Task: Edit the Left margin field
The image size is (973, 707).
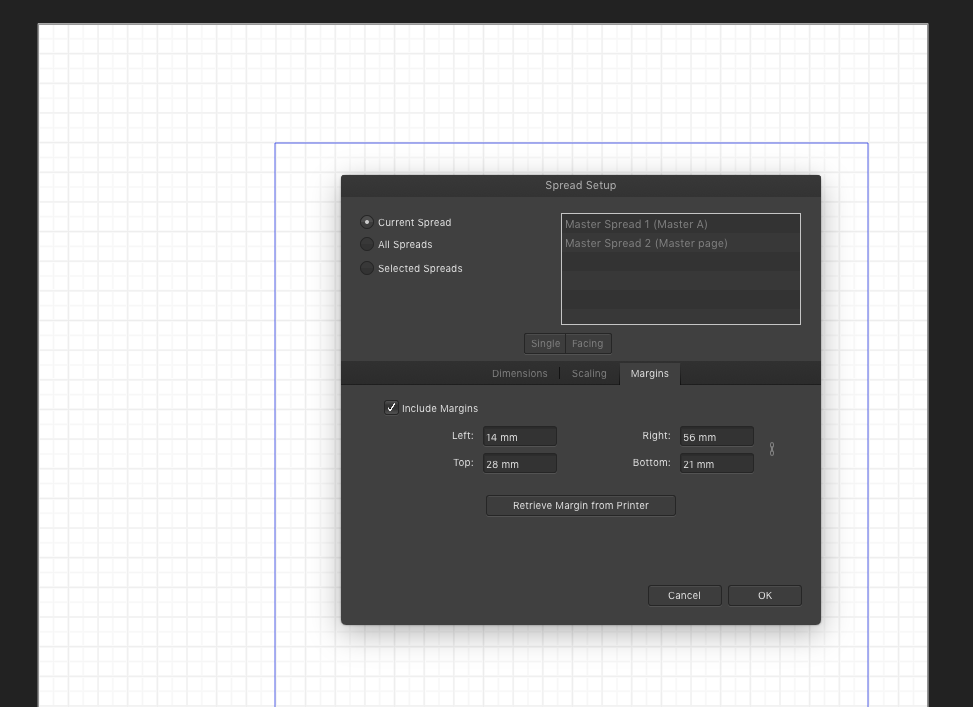Action: 520,436
